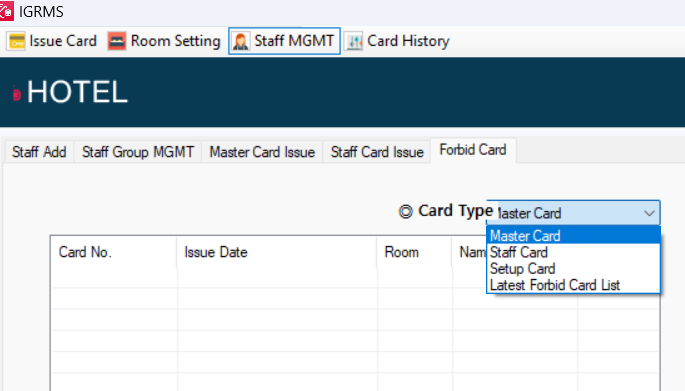Screen dimensions: 685x391
Task: Open the Card History toolbar section
Action: click(x=397, y=42)
